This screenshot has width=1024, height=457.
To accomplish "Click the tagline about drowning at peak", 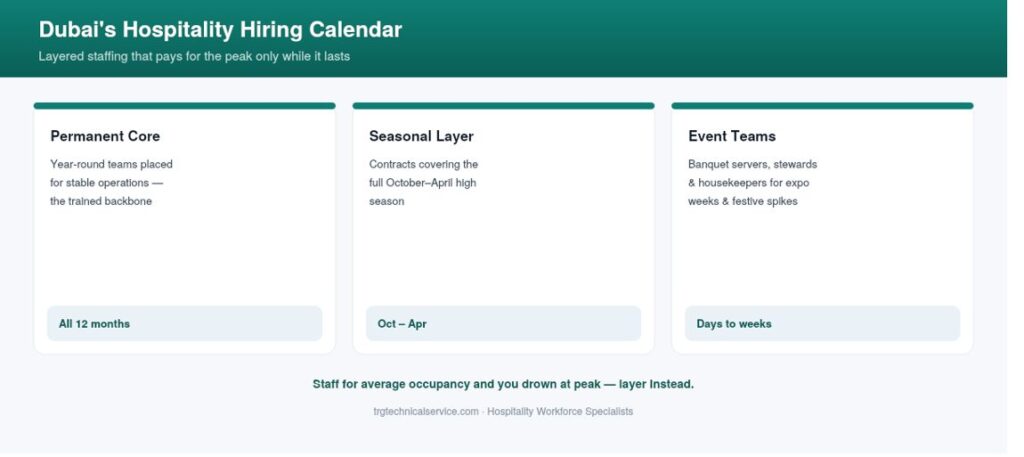I will [504, 385].
